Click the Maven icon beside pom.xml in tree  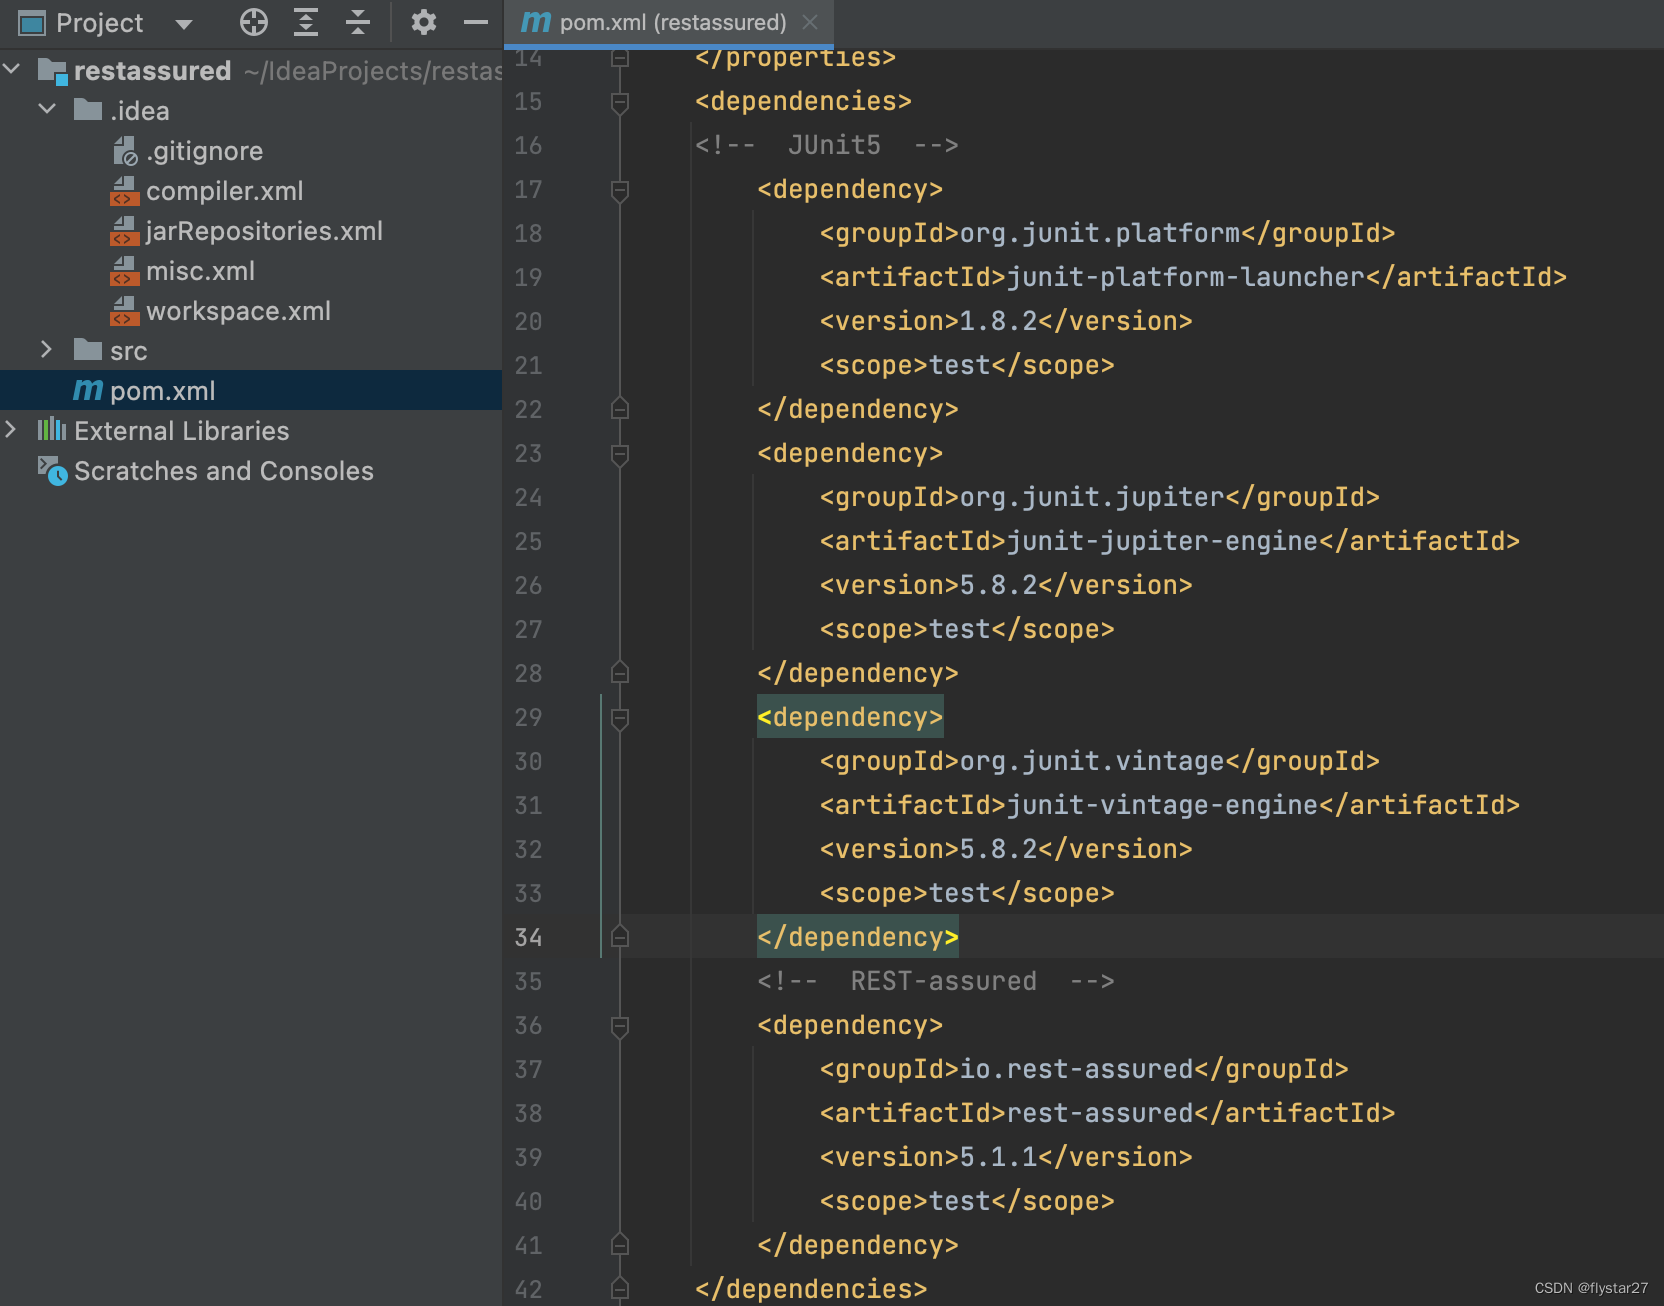88,390
